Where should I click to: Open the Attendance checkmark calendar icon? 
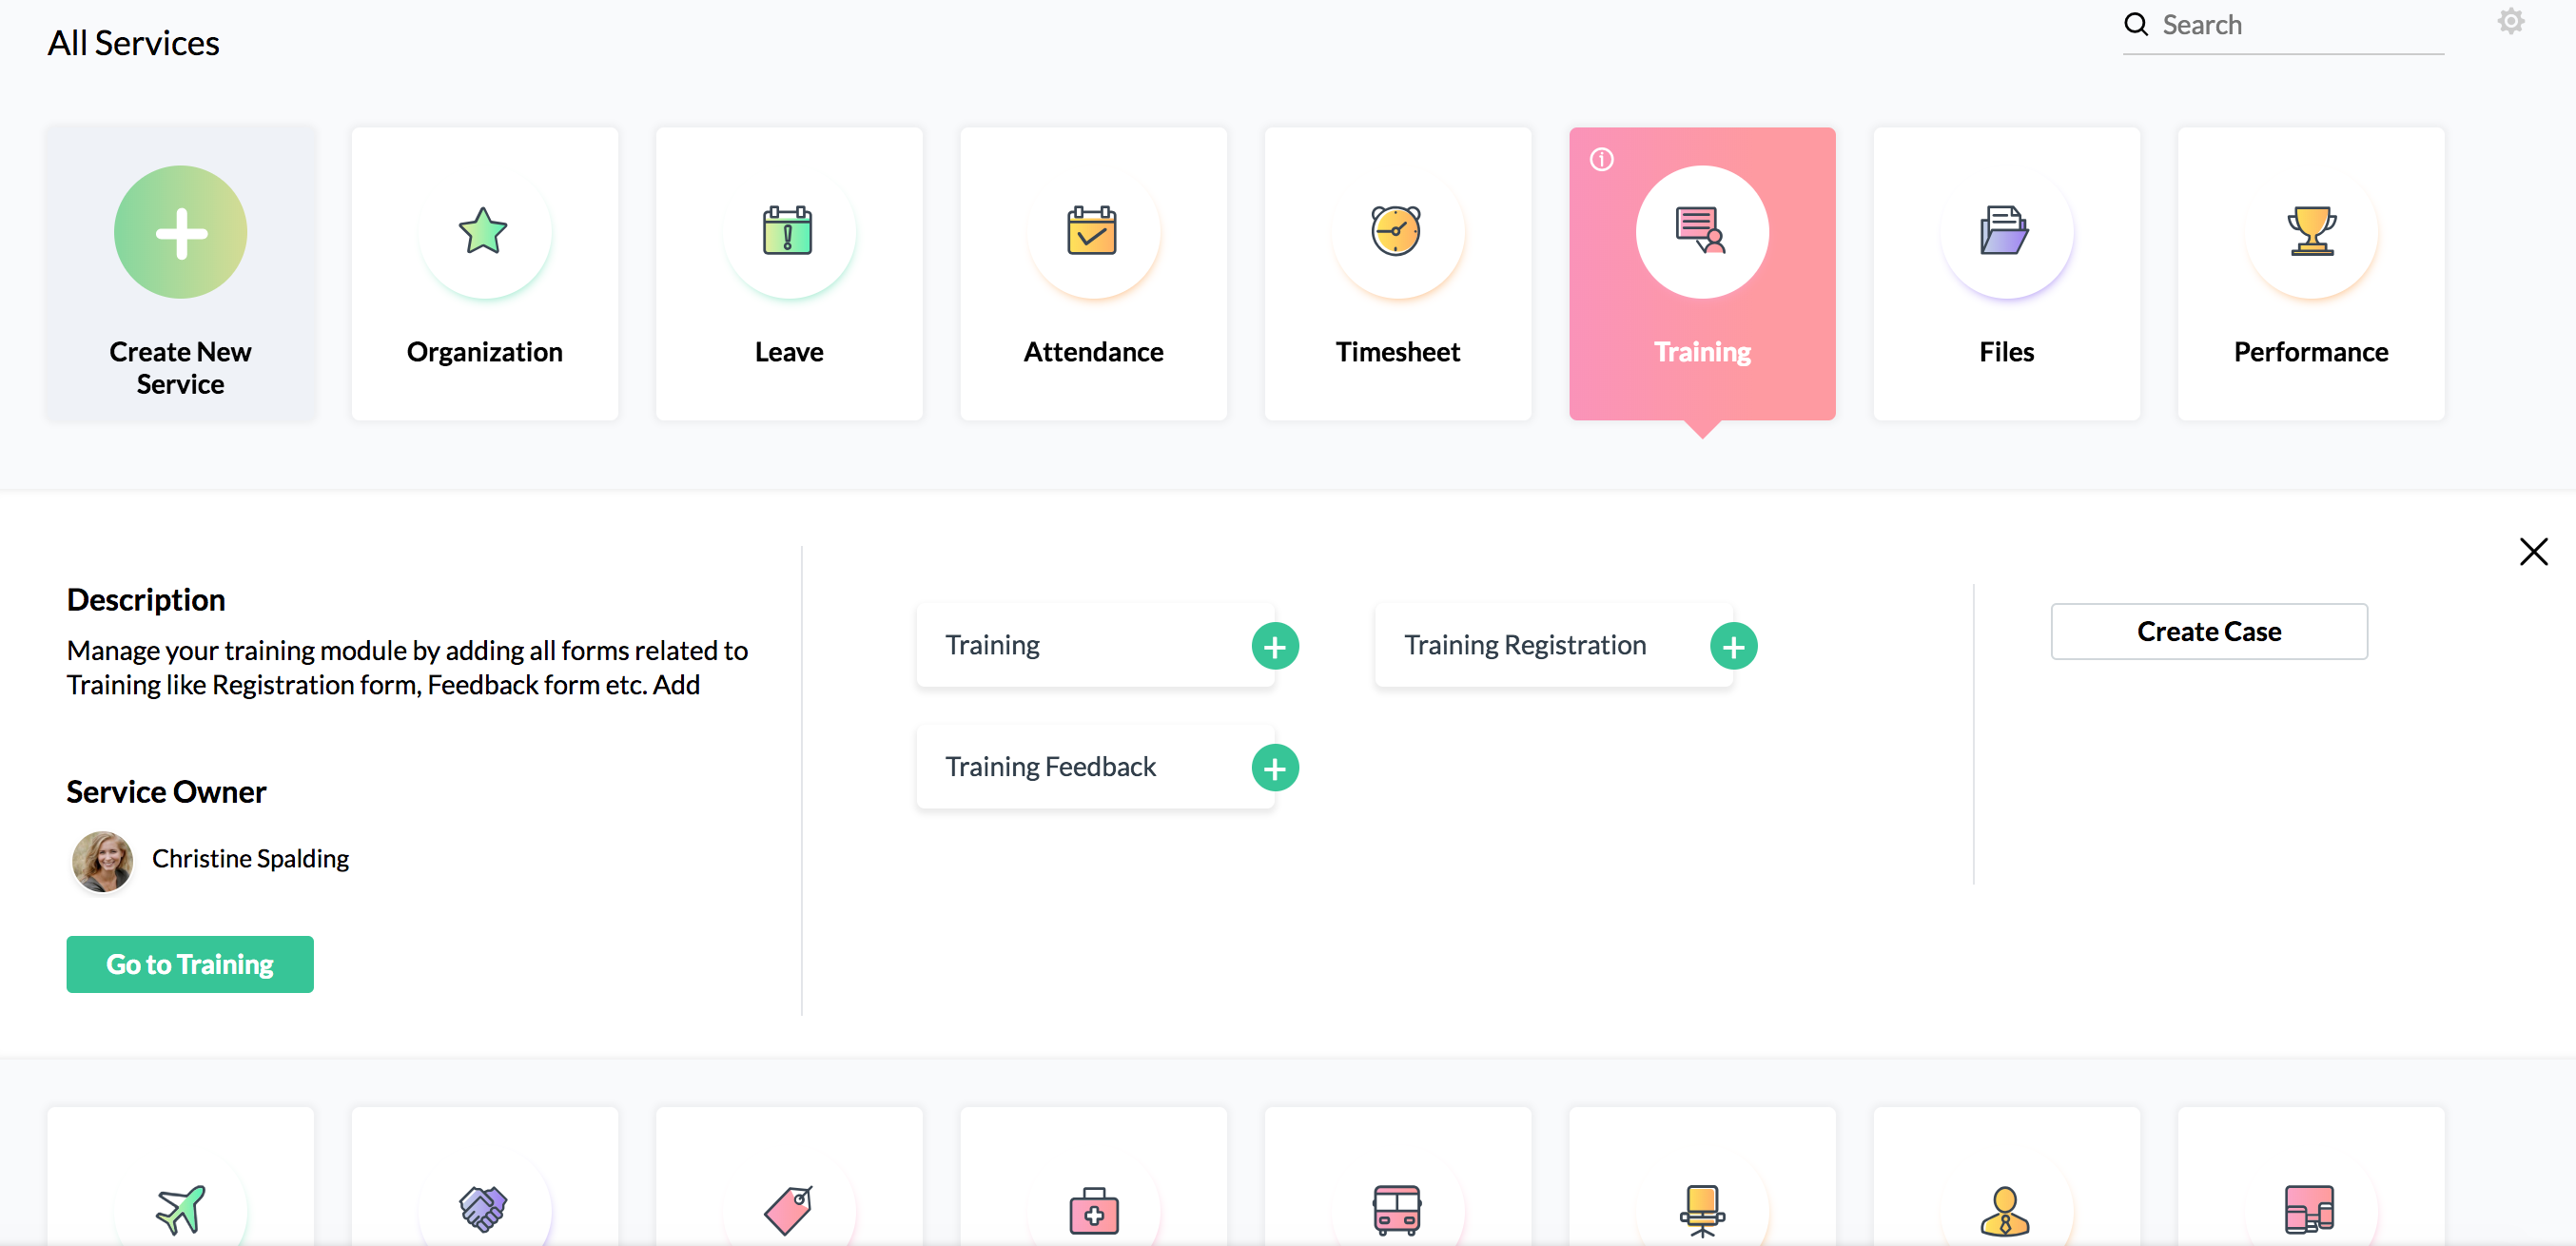coord(1092,231)
